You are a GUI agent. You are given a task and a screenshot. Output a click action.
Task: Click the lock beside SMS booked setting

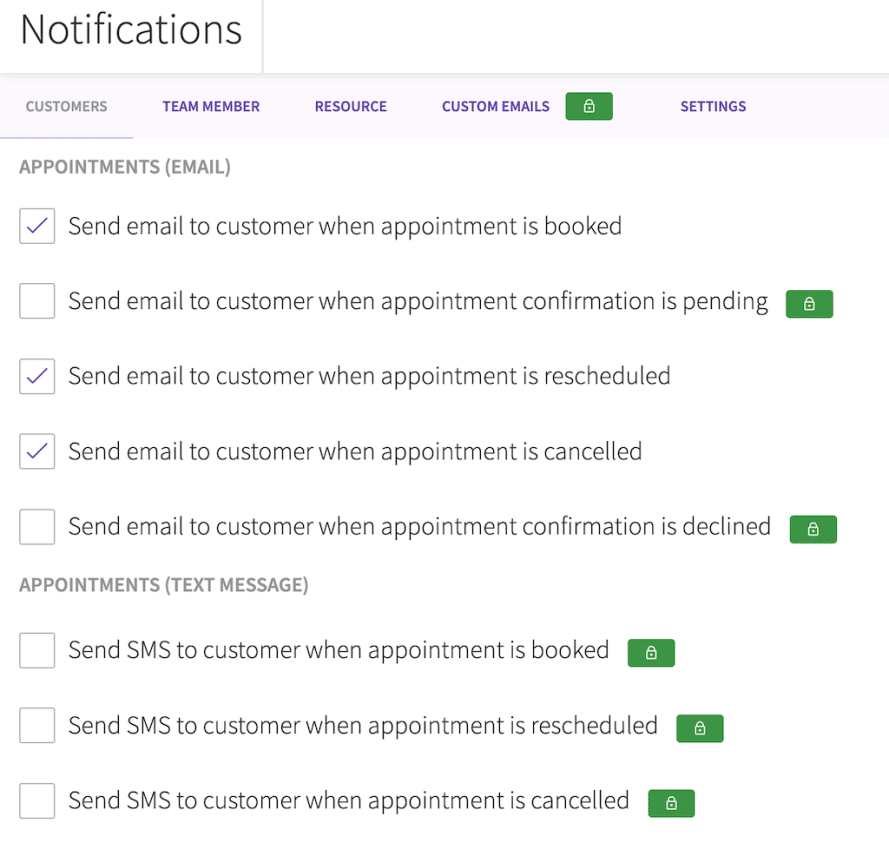(651, 653)
